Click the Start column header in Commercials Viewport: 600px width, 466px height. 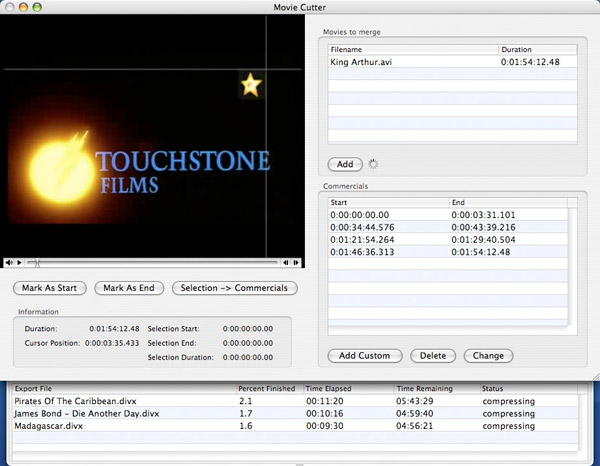click(388, 202)
